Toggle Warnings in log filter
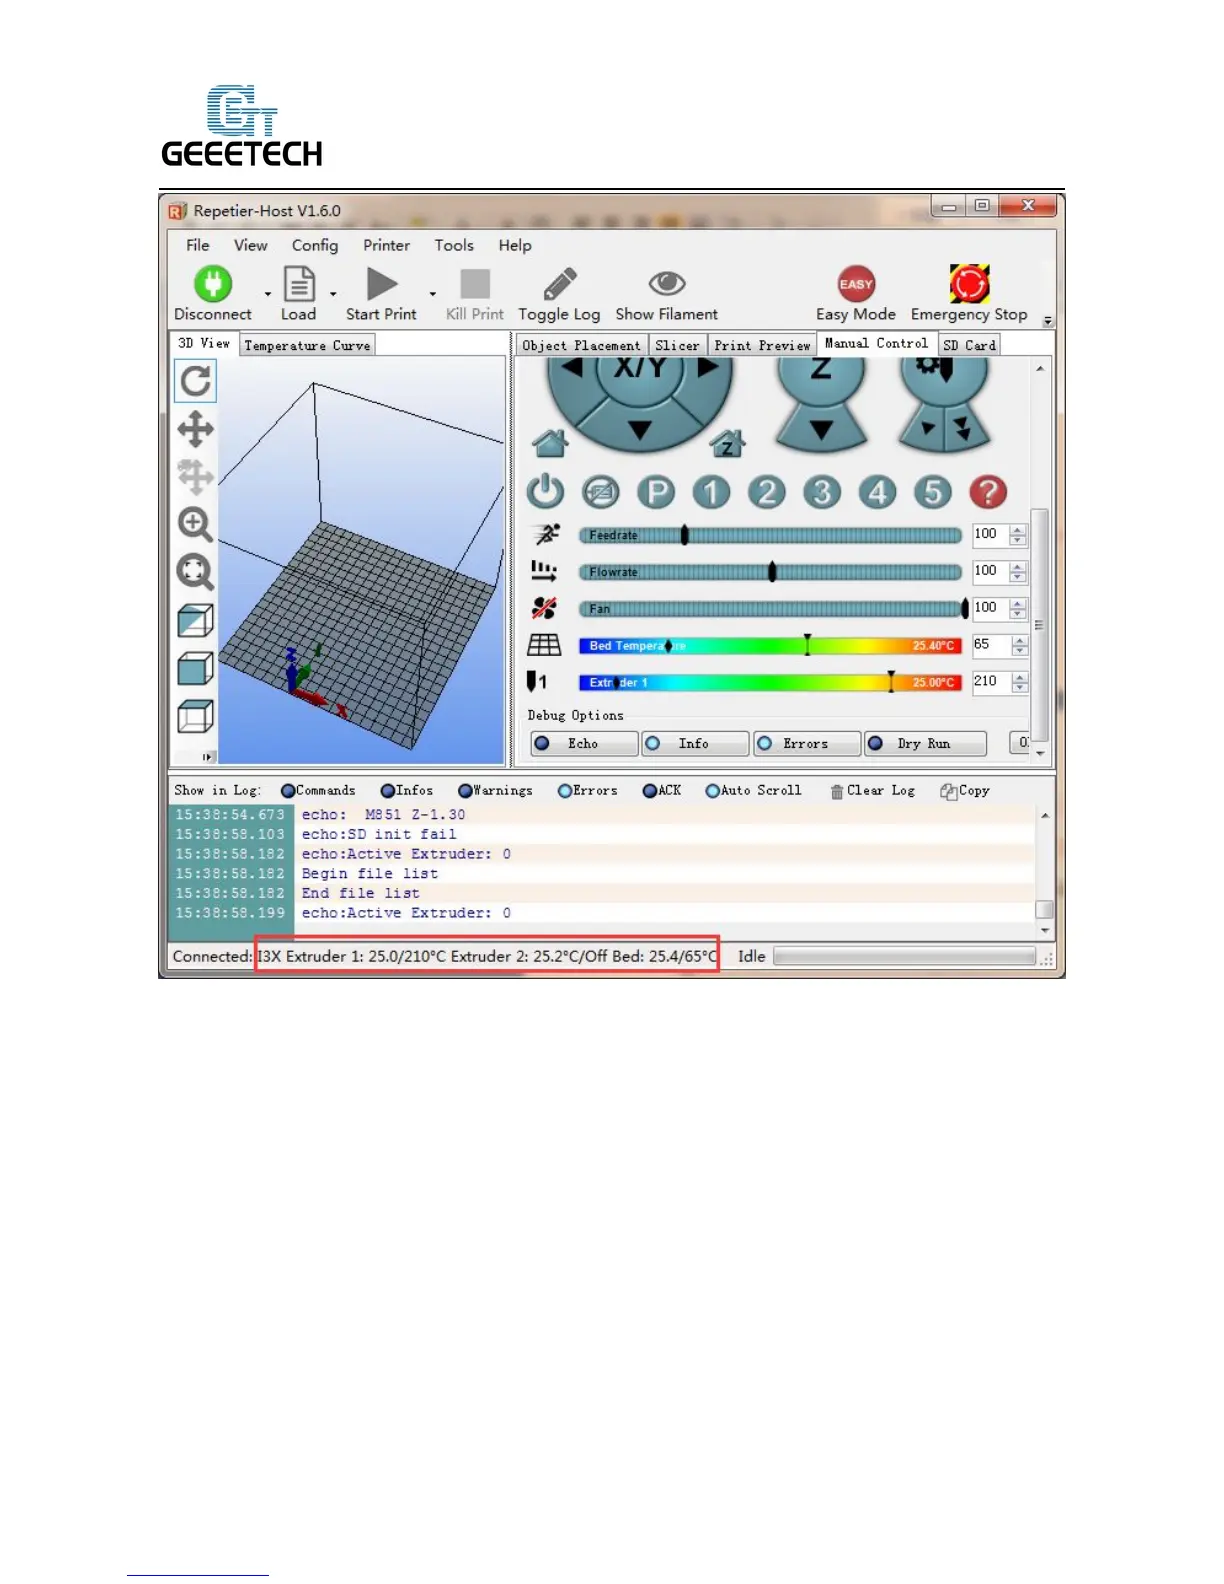This screenshot has height=1584, width=1224. 495,791
